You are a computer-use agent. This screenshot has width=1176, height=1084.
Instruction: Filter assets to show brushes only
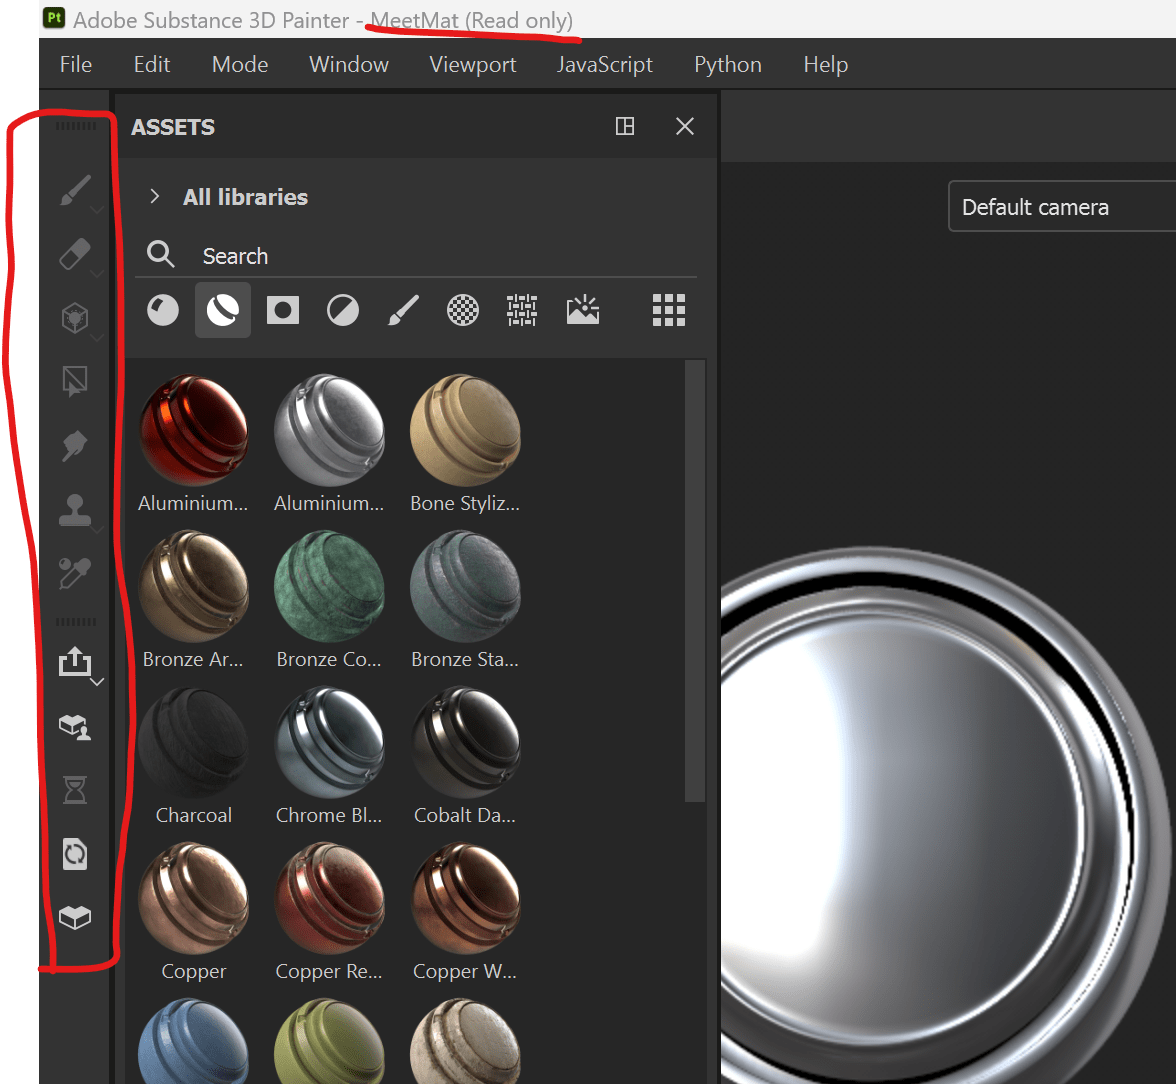pyautogui.click(x=403, y=310)
